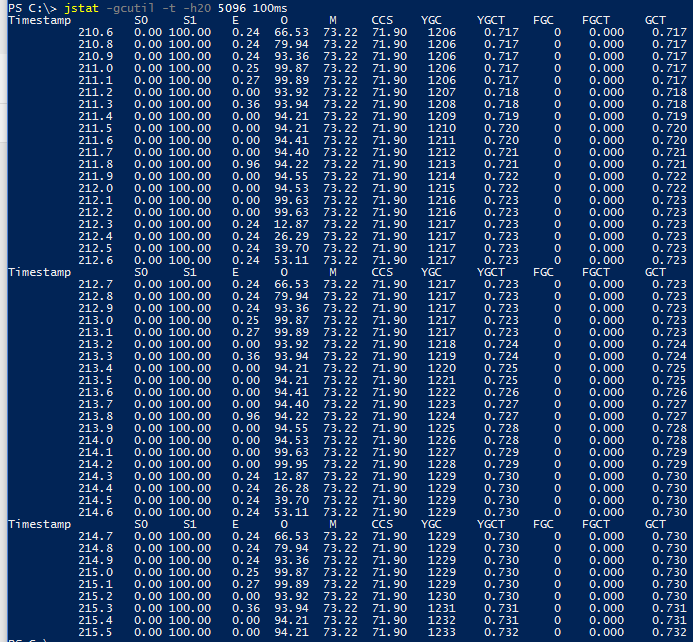Click FGCT value 0.000 in row 213.6
693x642 pixels.
click(606, 392)
